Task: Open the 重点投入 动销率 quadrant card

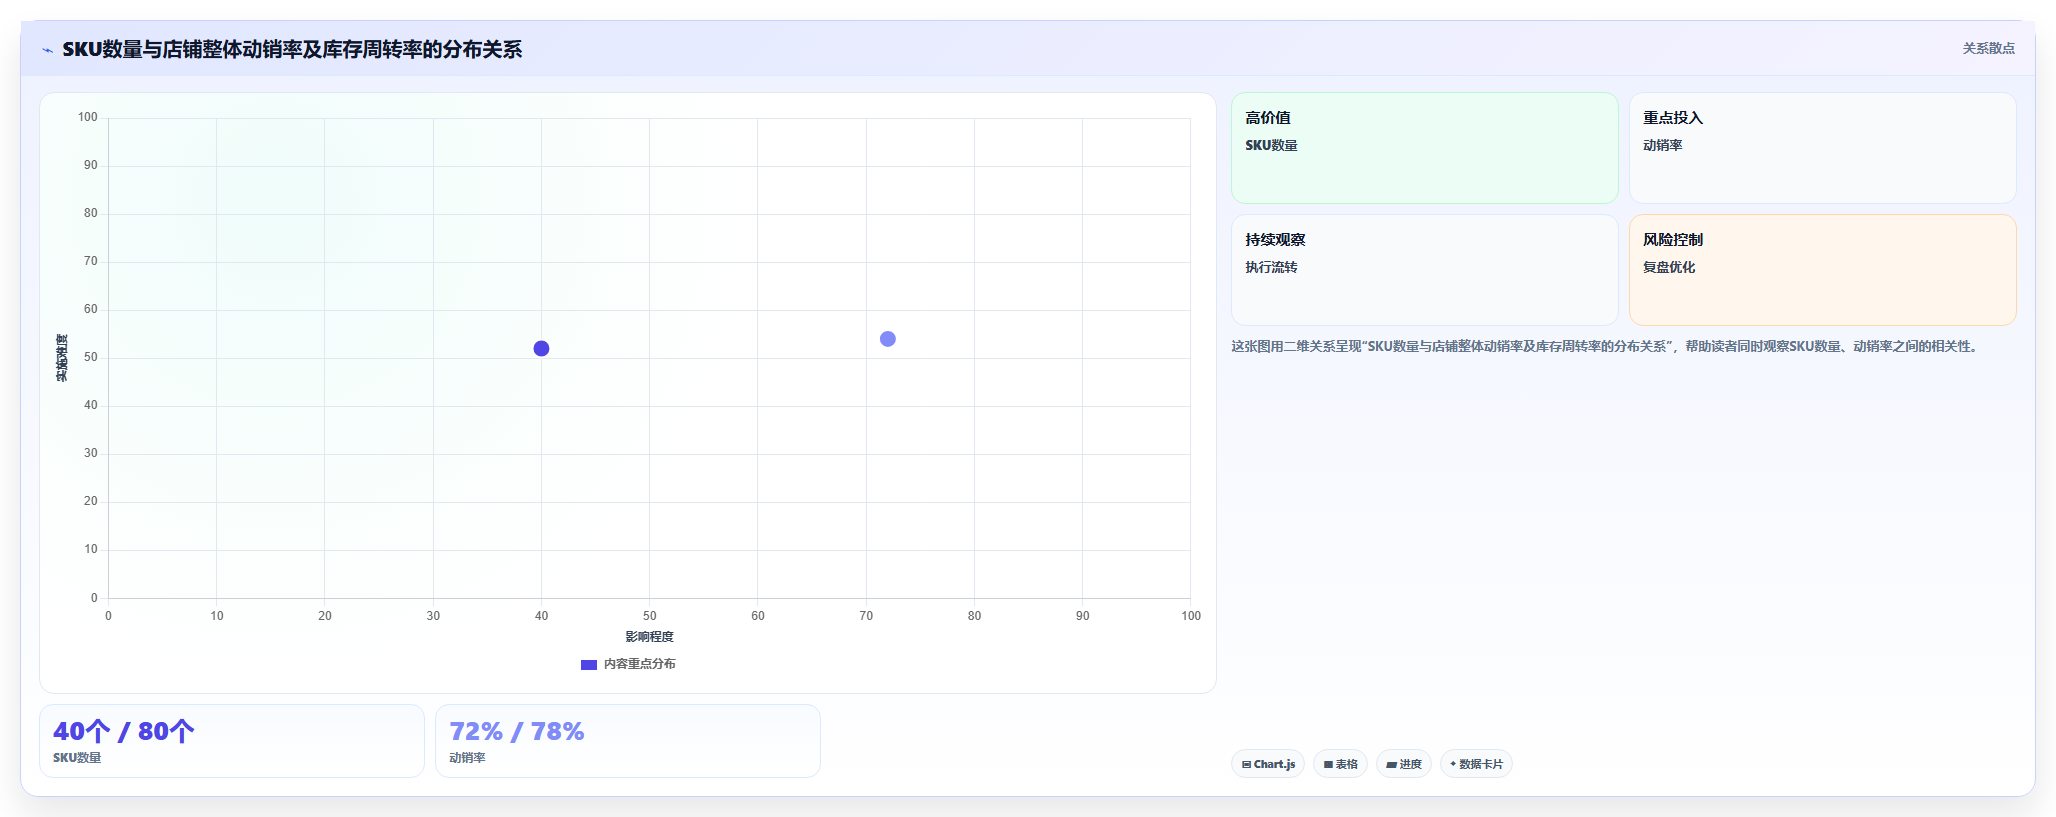Action: (x=1823, y=148)
